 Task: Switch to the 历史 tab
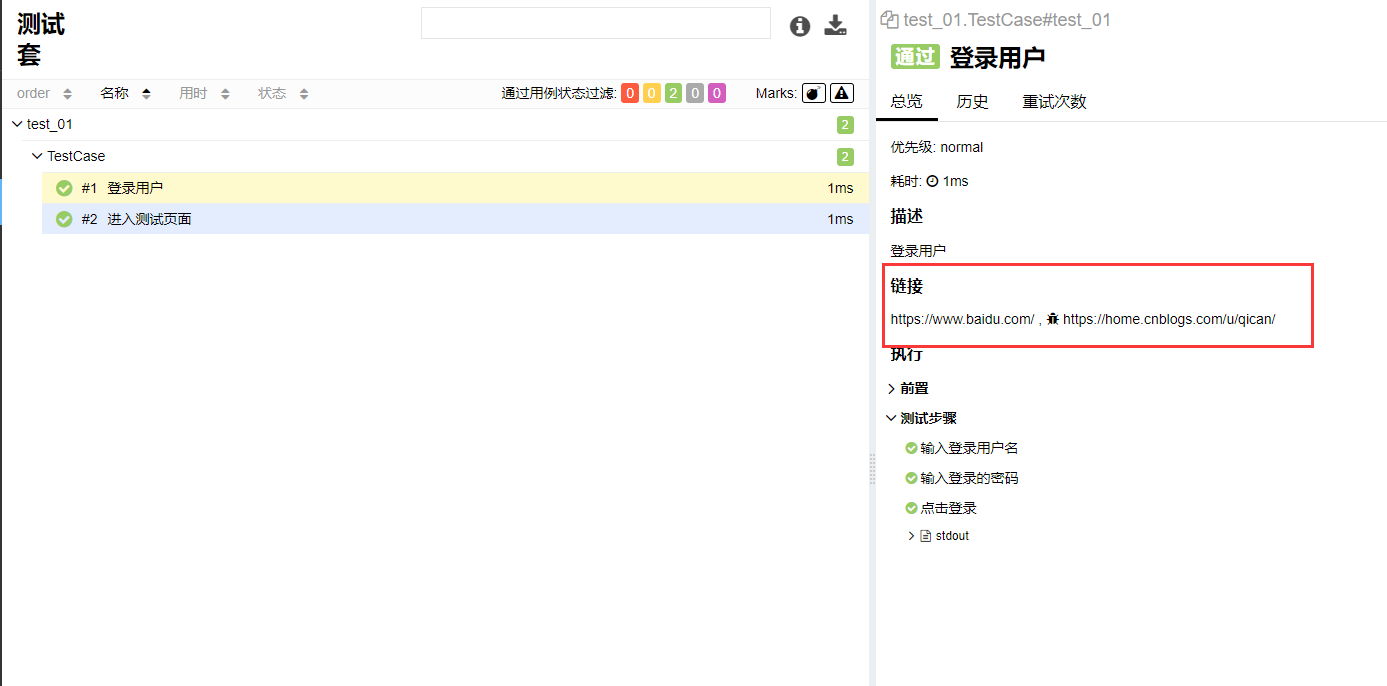point(972,102)
